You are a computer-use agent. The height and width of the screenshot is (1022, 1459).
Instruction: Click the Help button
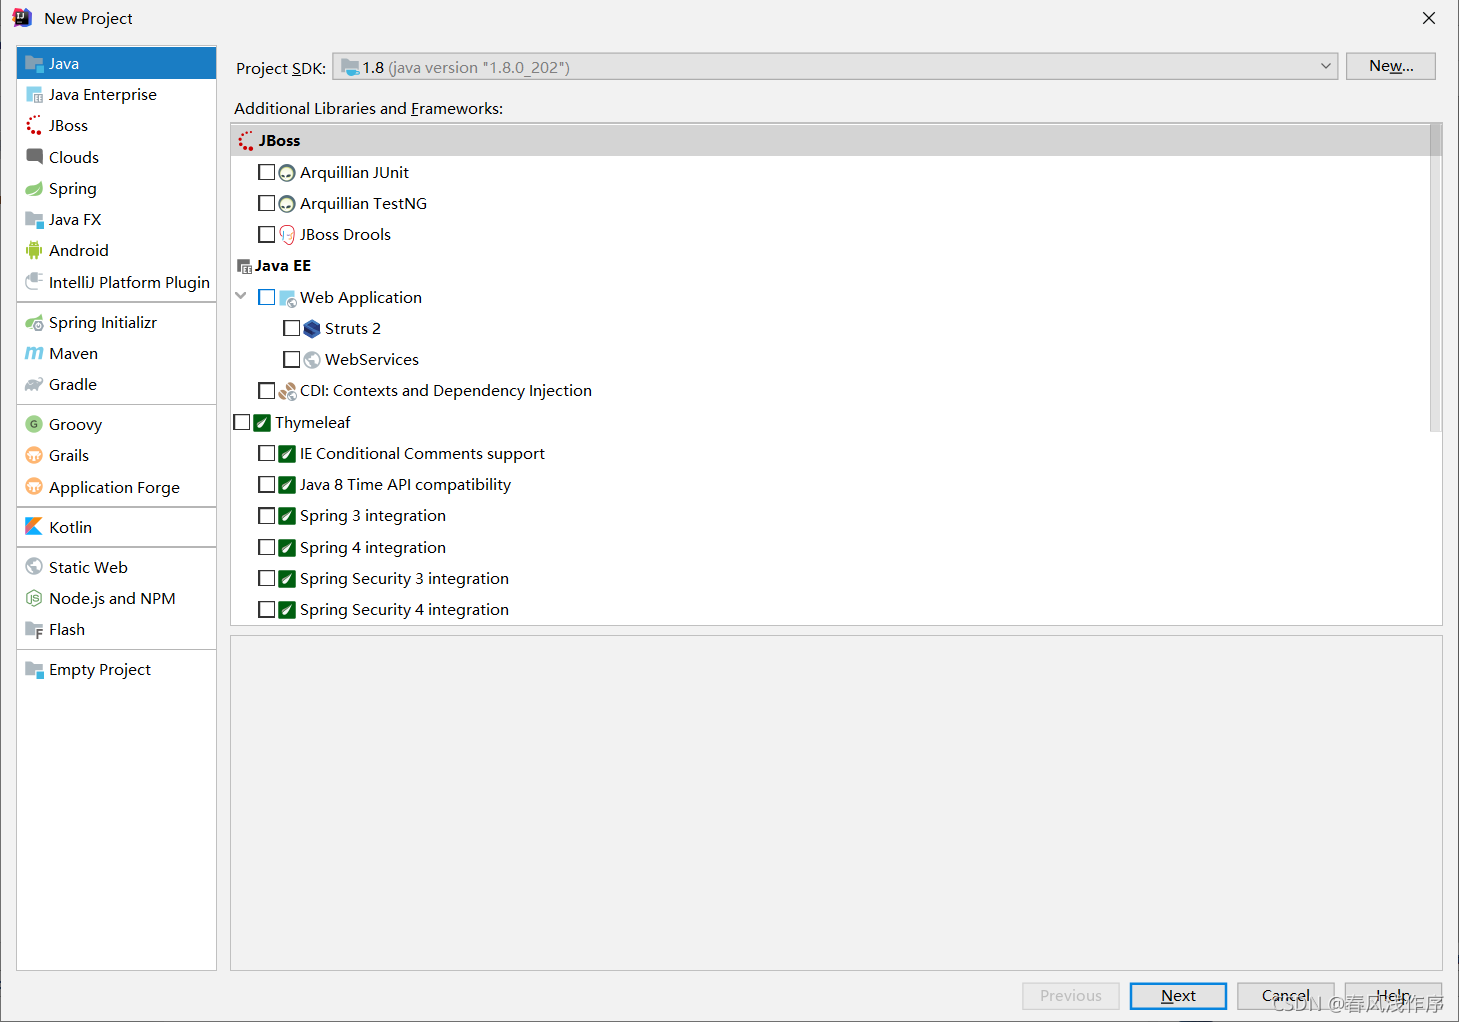click(x=1393, y=996)
